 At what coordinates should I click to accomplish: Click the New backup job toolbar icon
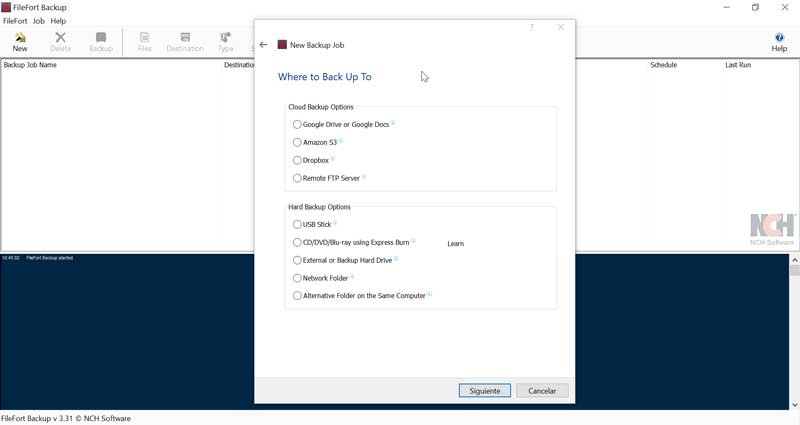pyautogui.click(x=20, y=42)
